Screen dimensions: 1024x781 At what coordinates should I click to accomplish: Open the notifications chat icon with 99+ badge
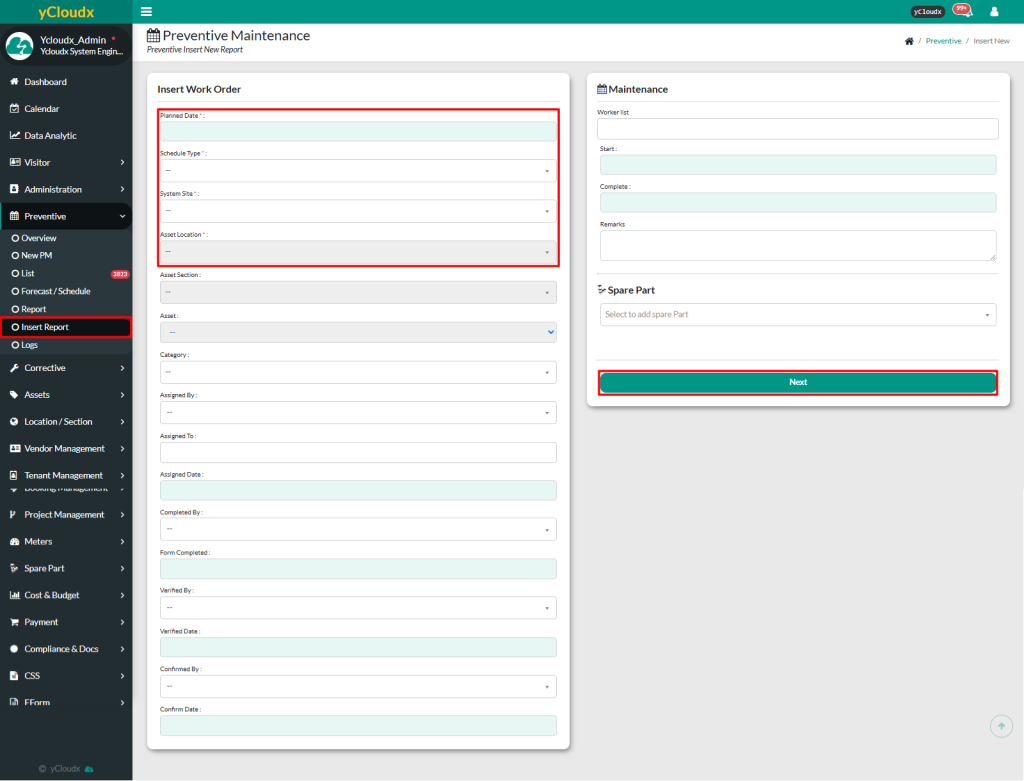[x=961, y=11]
